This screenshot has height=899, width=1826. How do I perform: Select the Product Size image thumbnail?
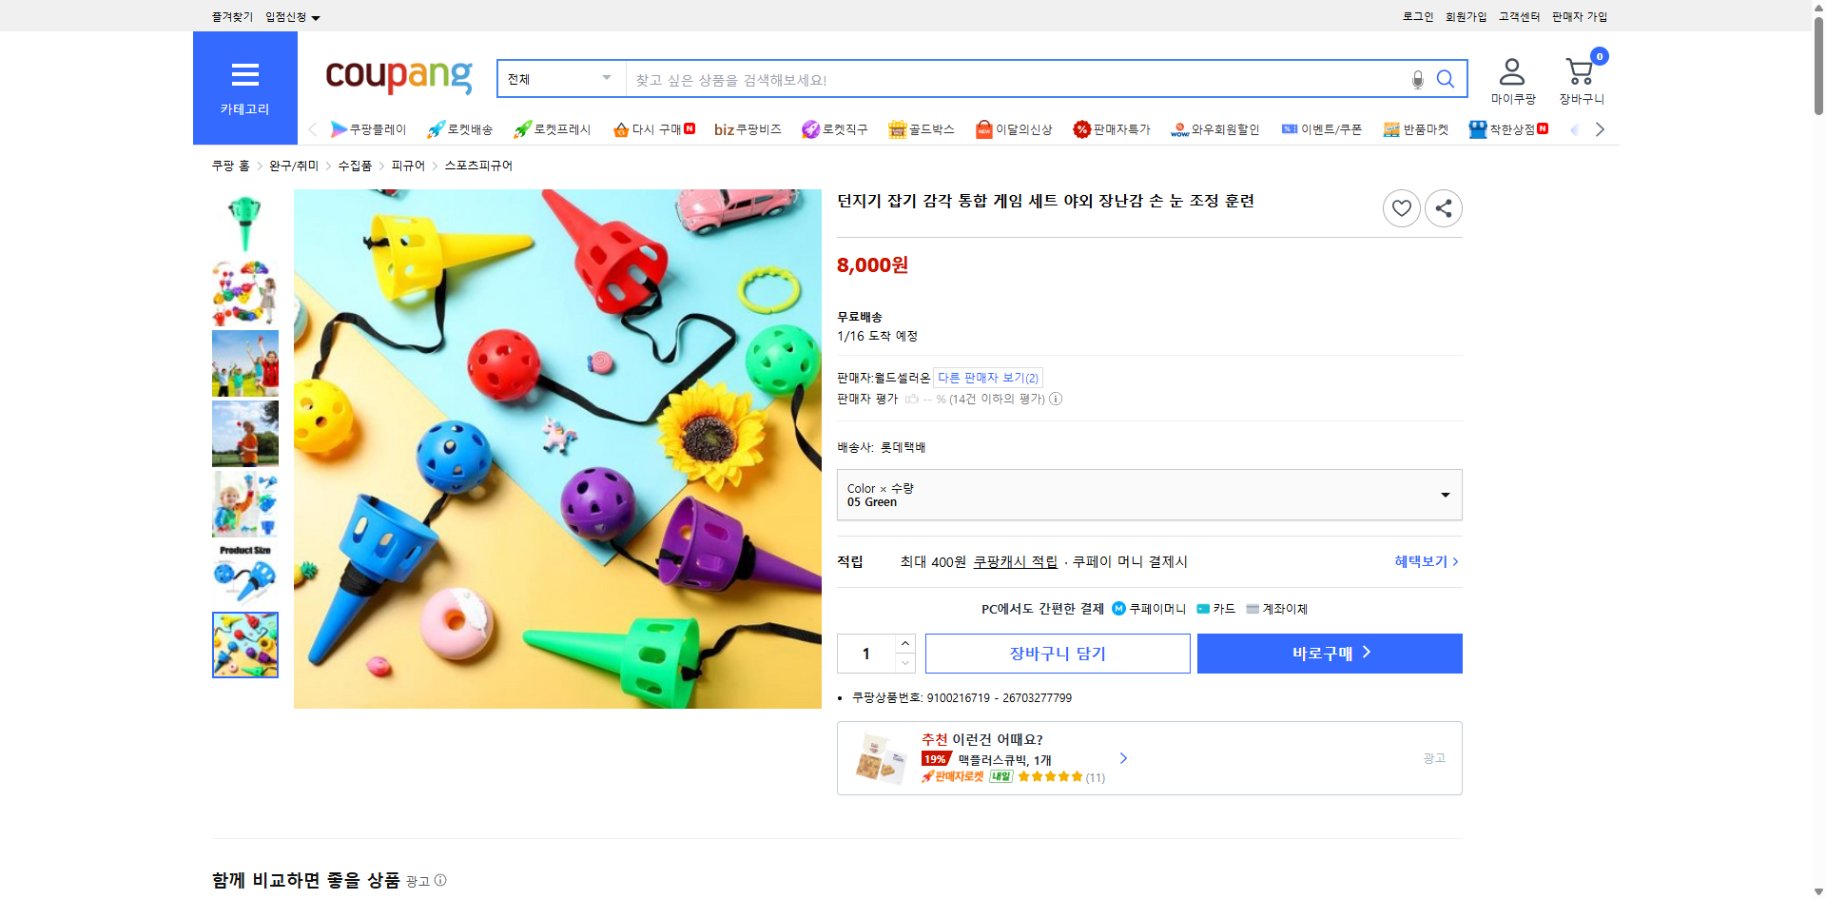(x=244, y=575)
